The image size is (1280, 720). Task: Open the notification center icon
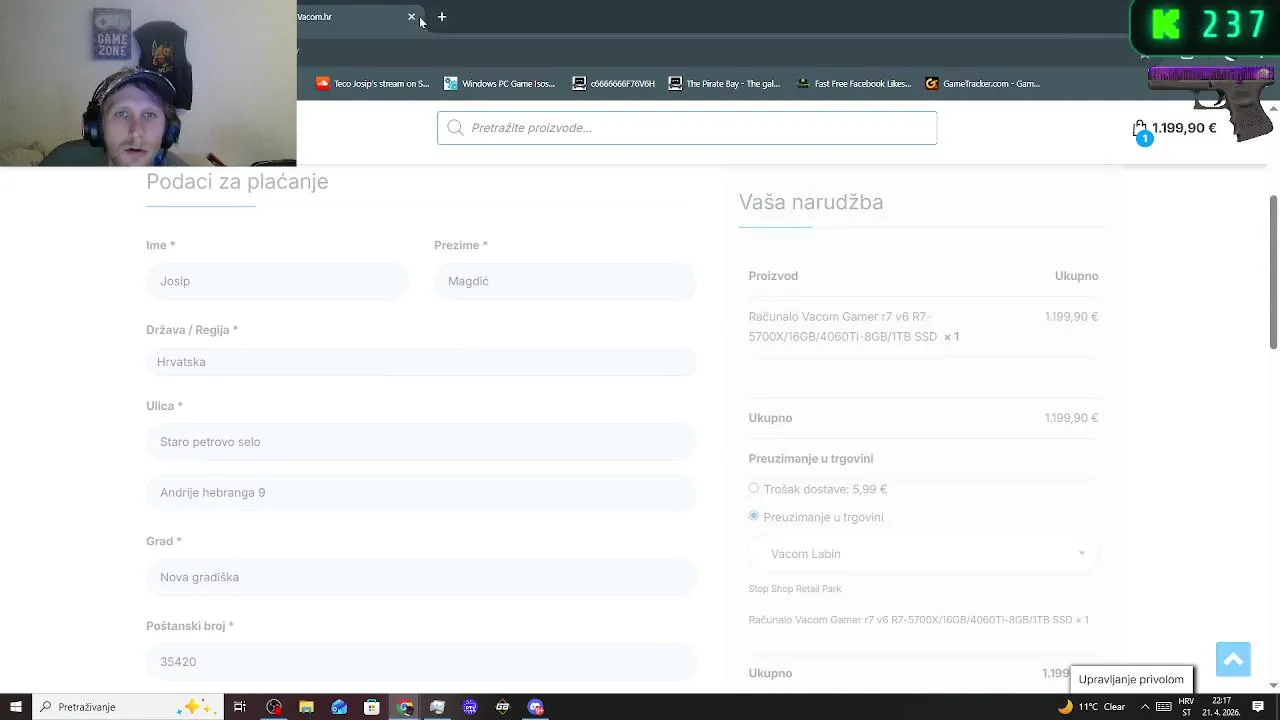pyautogui.click(x=1258, y=707)
